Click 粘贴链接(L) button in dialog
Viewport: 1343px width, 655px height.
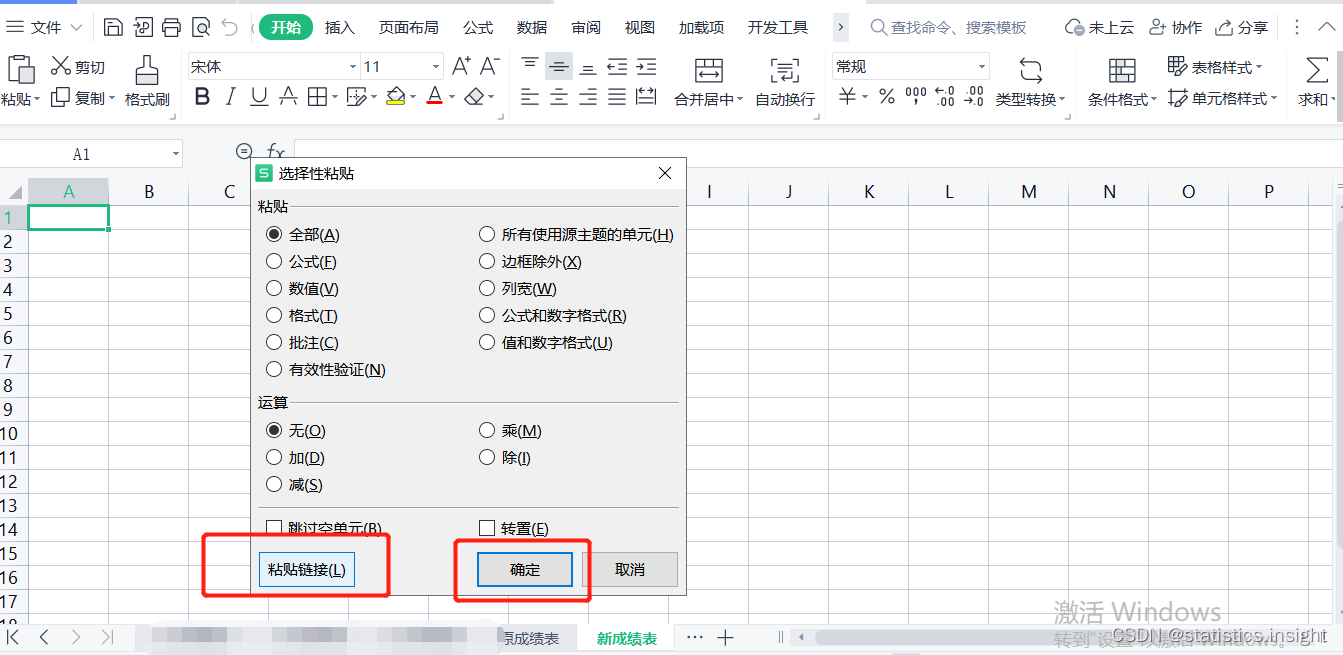pyautogui.click(x=307, y=570)
